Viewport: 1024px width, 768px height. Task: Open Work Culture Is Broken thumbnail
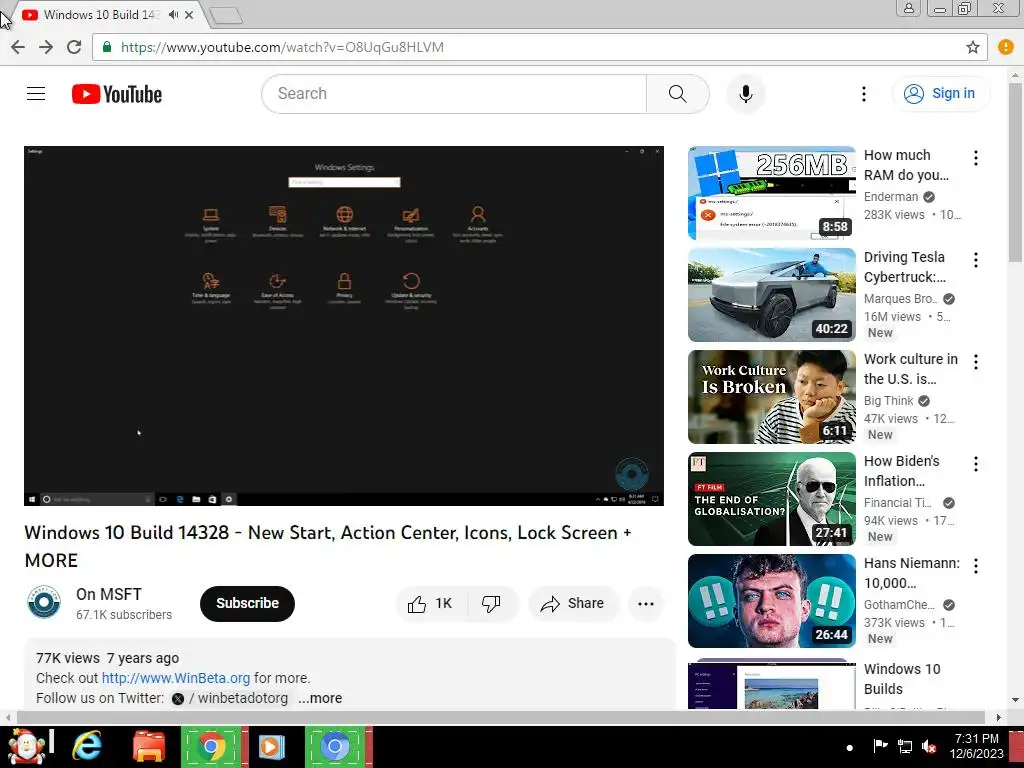pyautogui.click(x=771, y=397)
